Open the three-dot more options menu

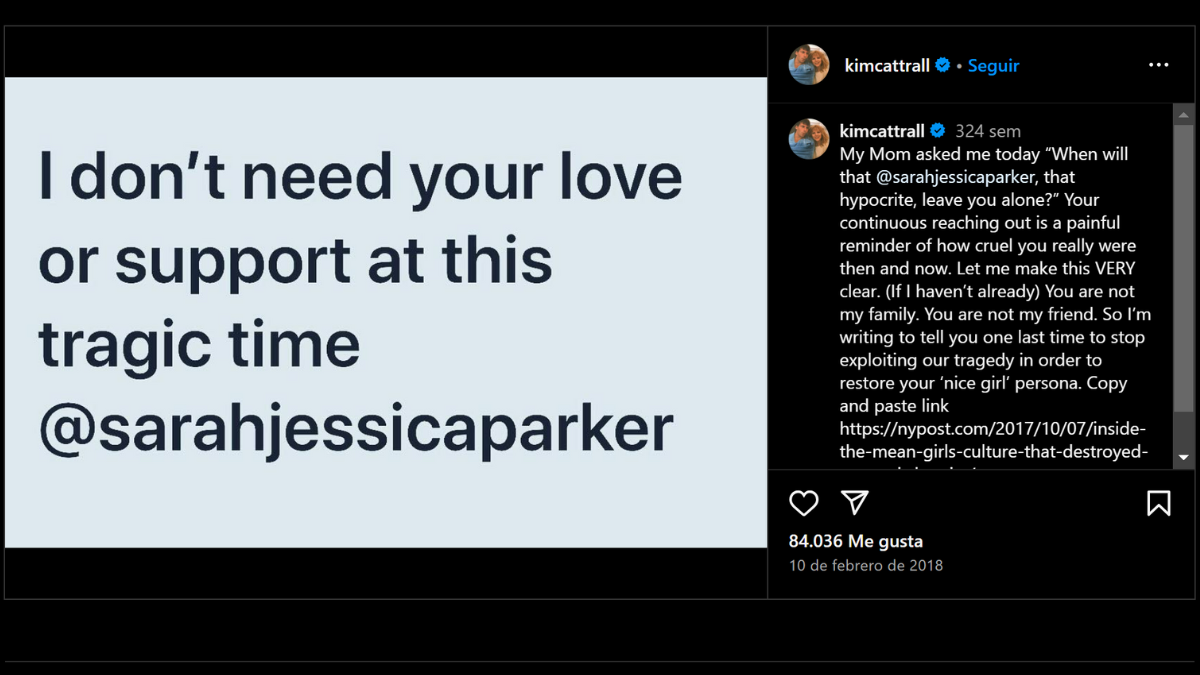pyautogui.click(x=1158, y=65)
